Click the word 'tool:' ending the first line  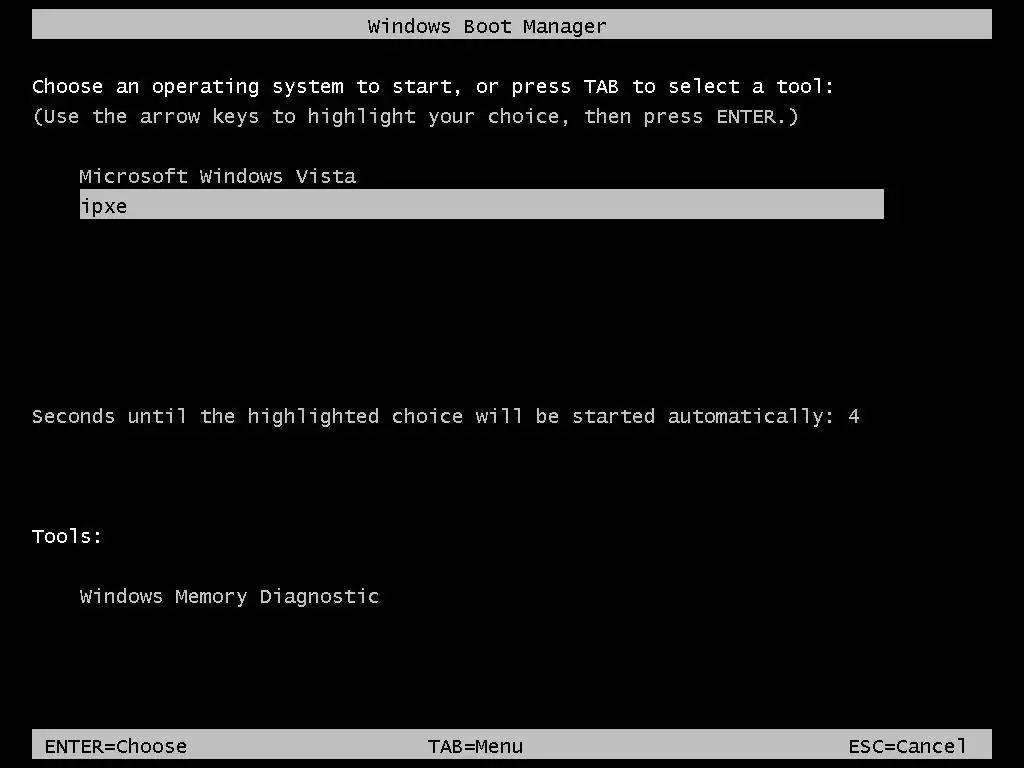pos(805,86)
